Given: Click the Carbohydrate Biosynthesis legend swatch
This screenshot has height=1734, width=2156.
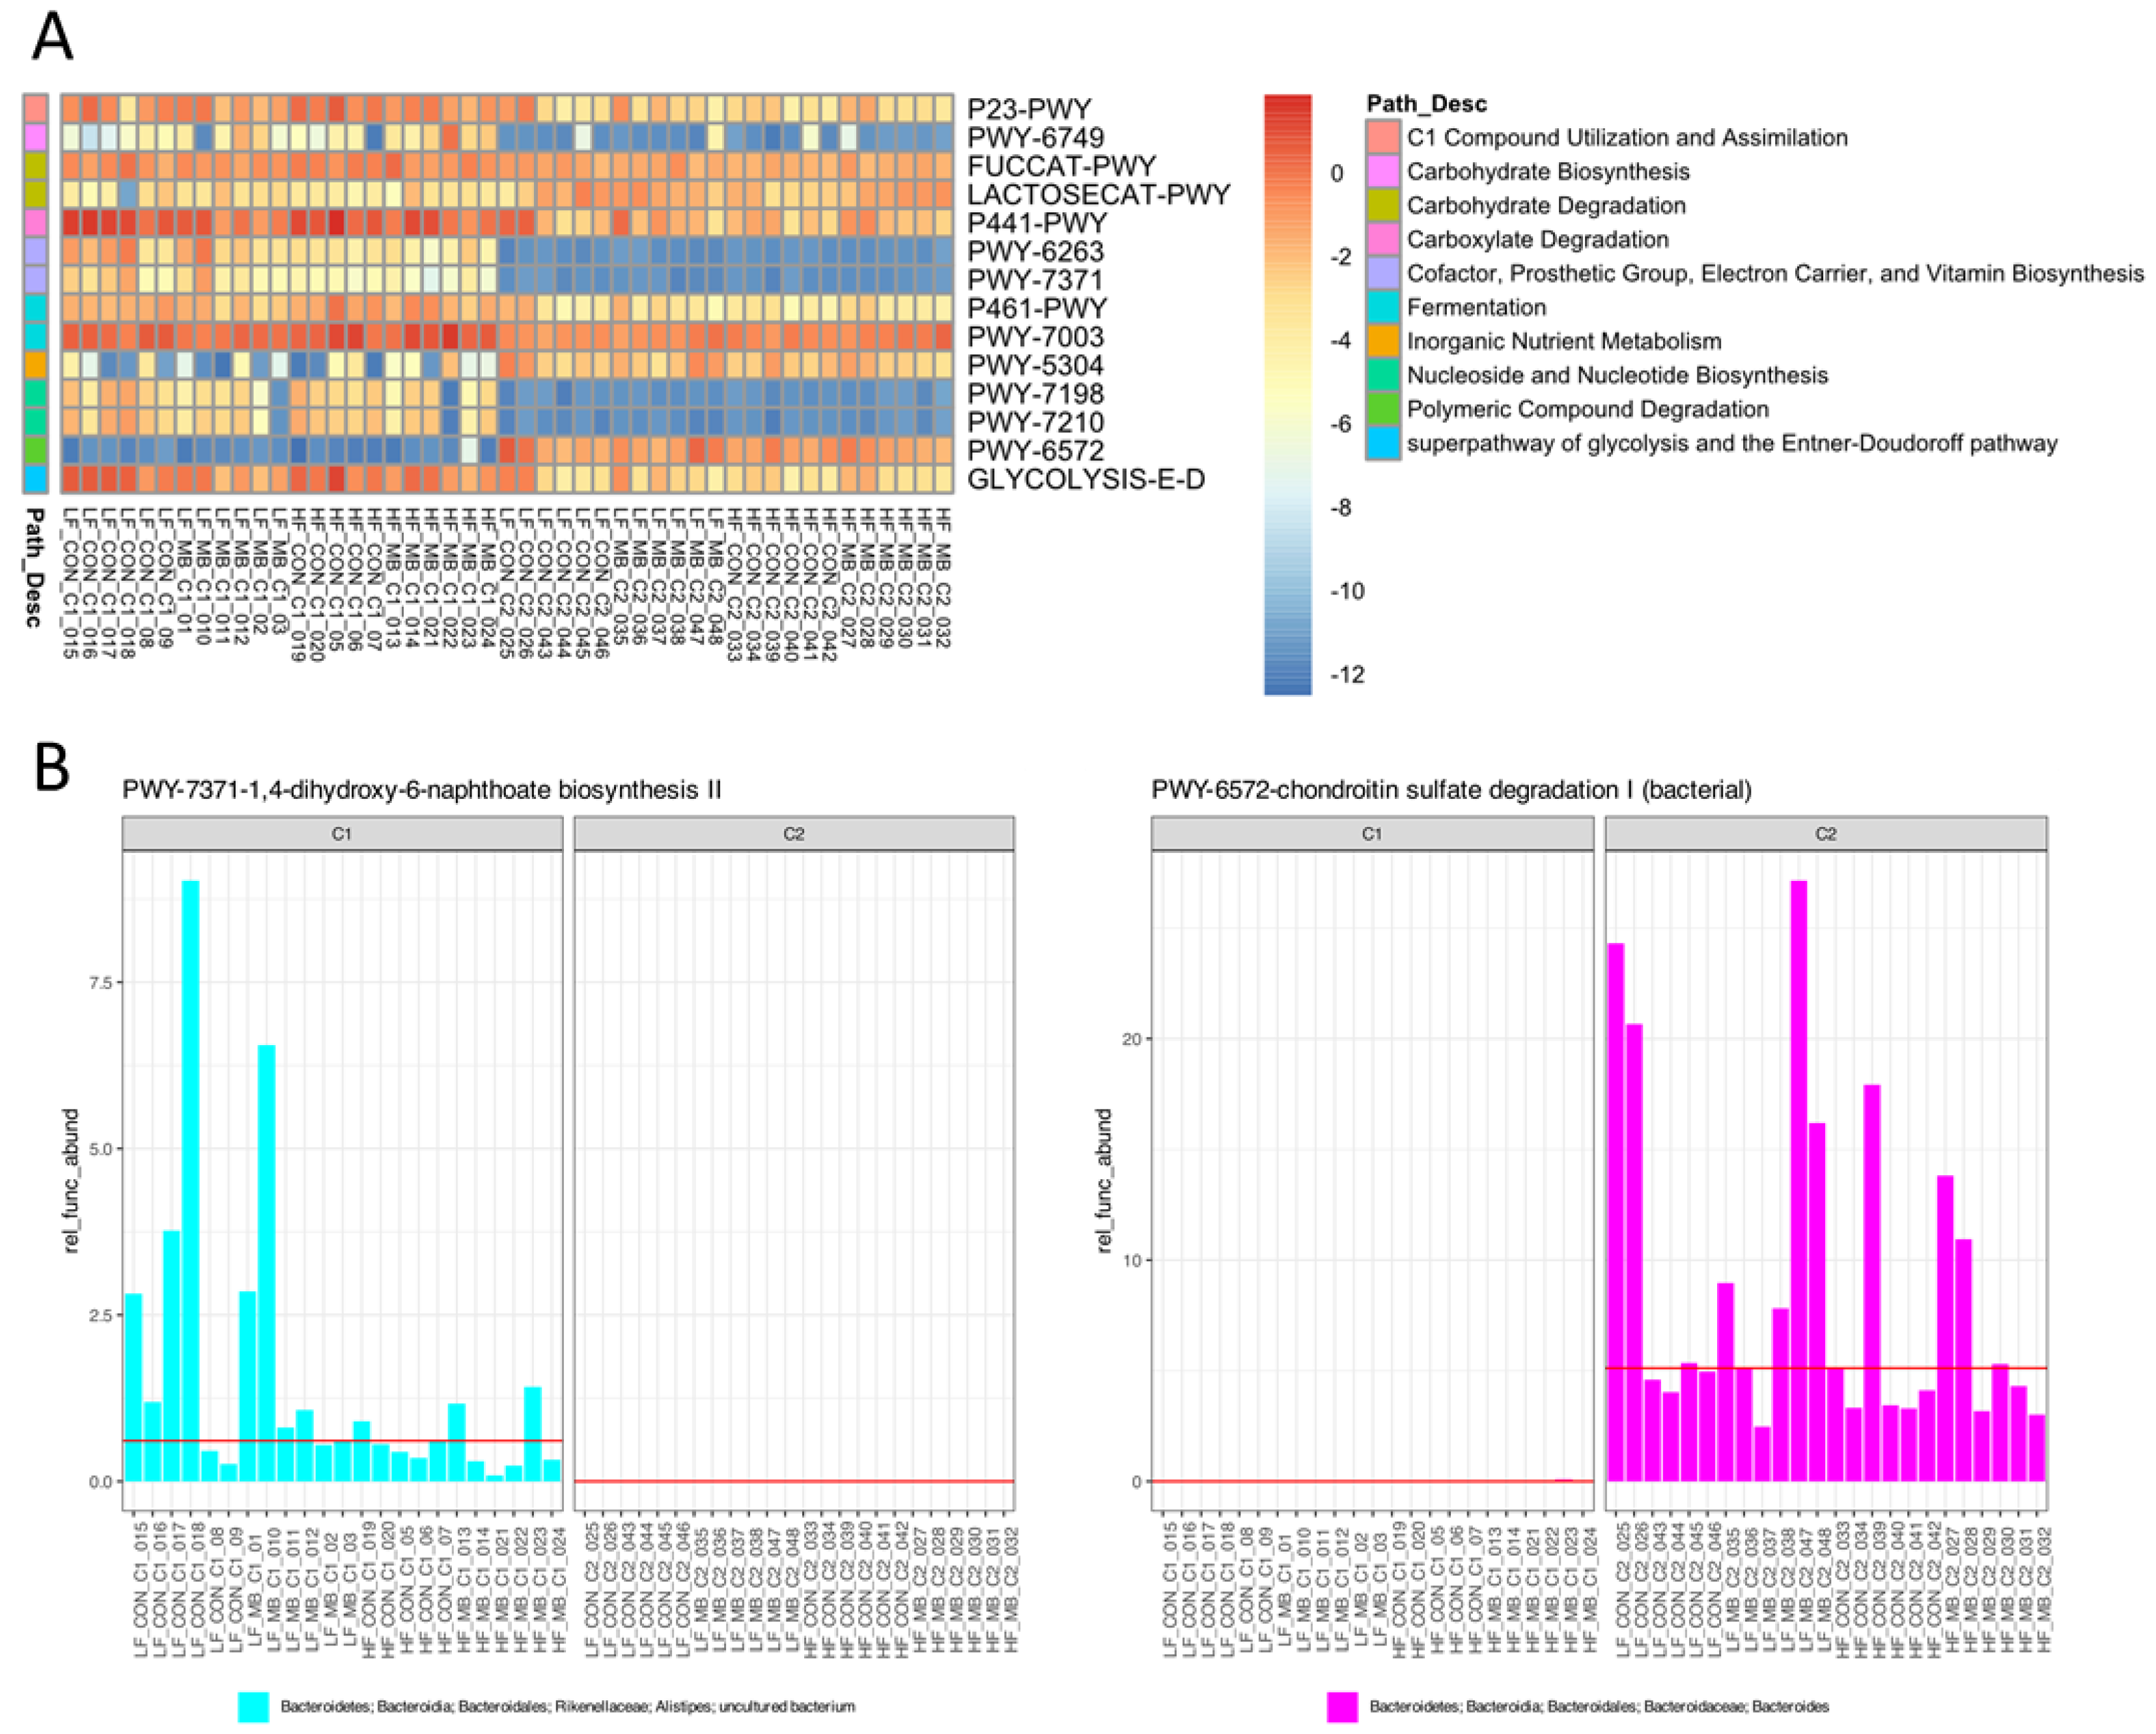Looking at the screenshot, I should click(x=1383, y=171).
